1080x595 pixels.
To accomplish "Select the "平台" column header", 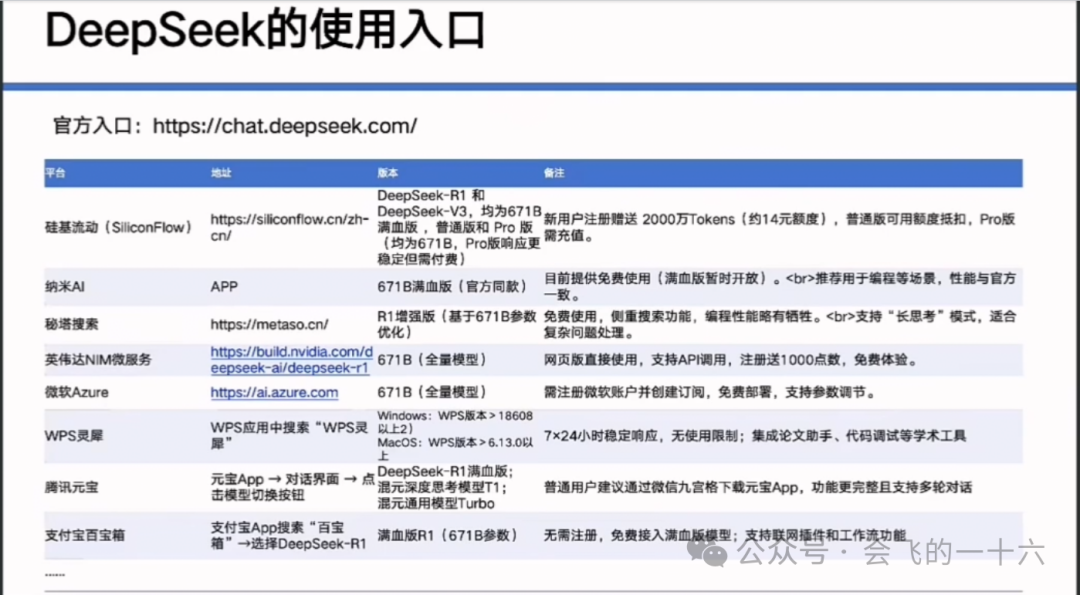I will tap(55, 173).
